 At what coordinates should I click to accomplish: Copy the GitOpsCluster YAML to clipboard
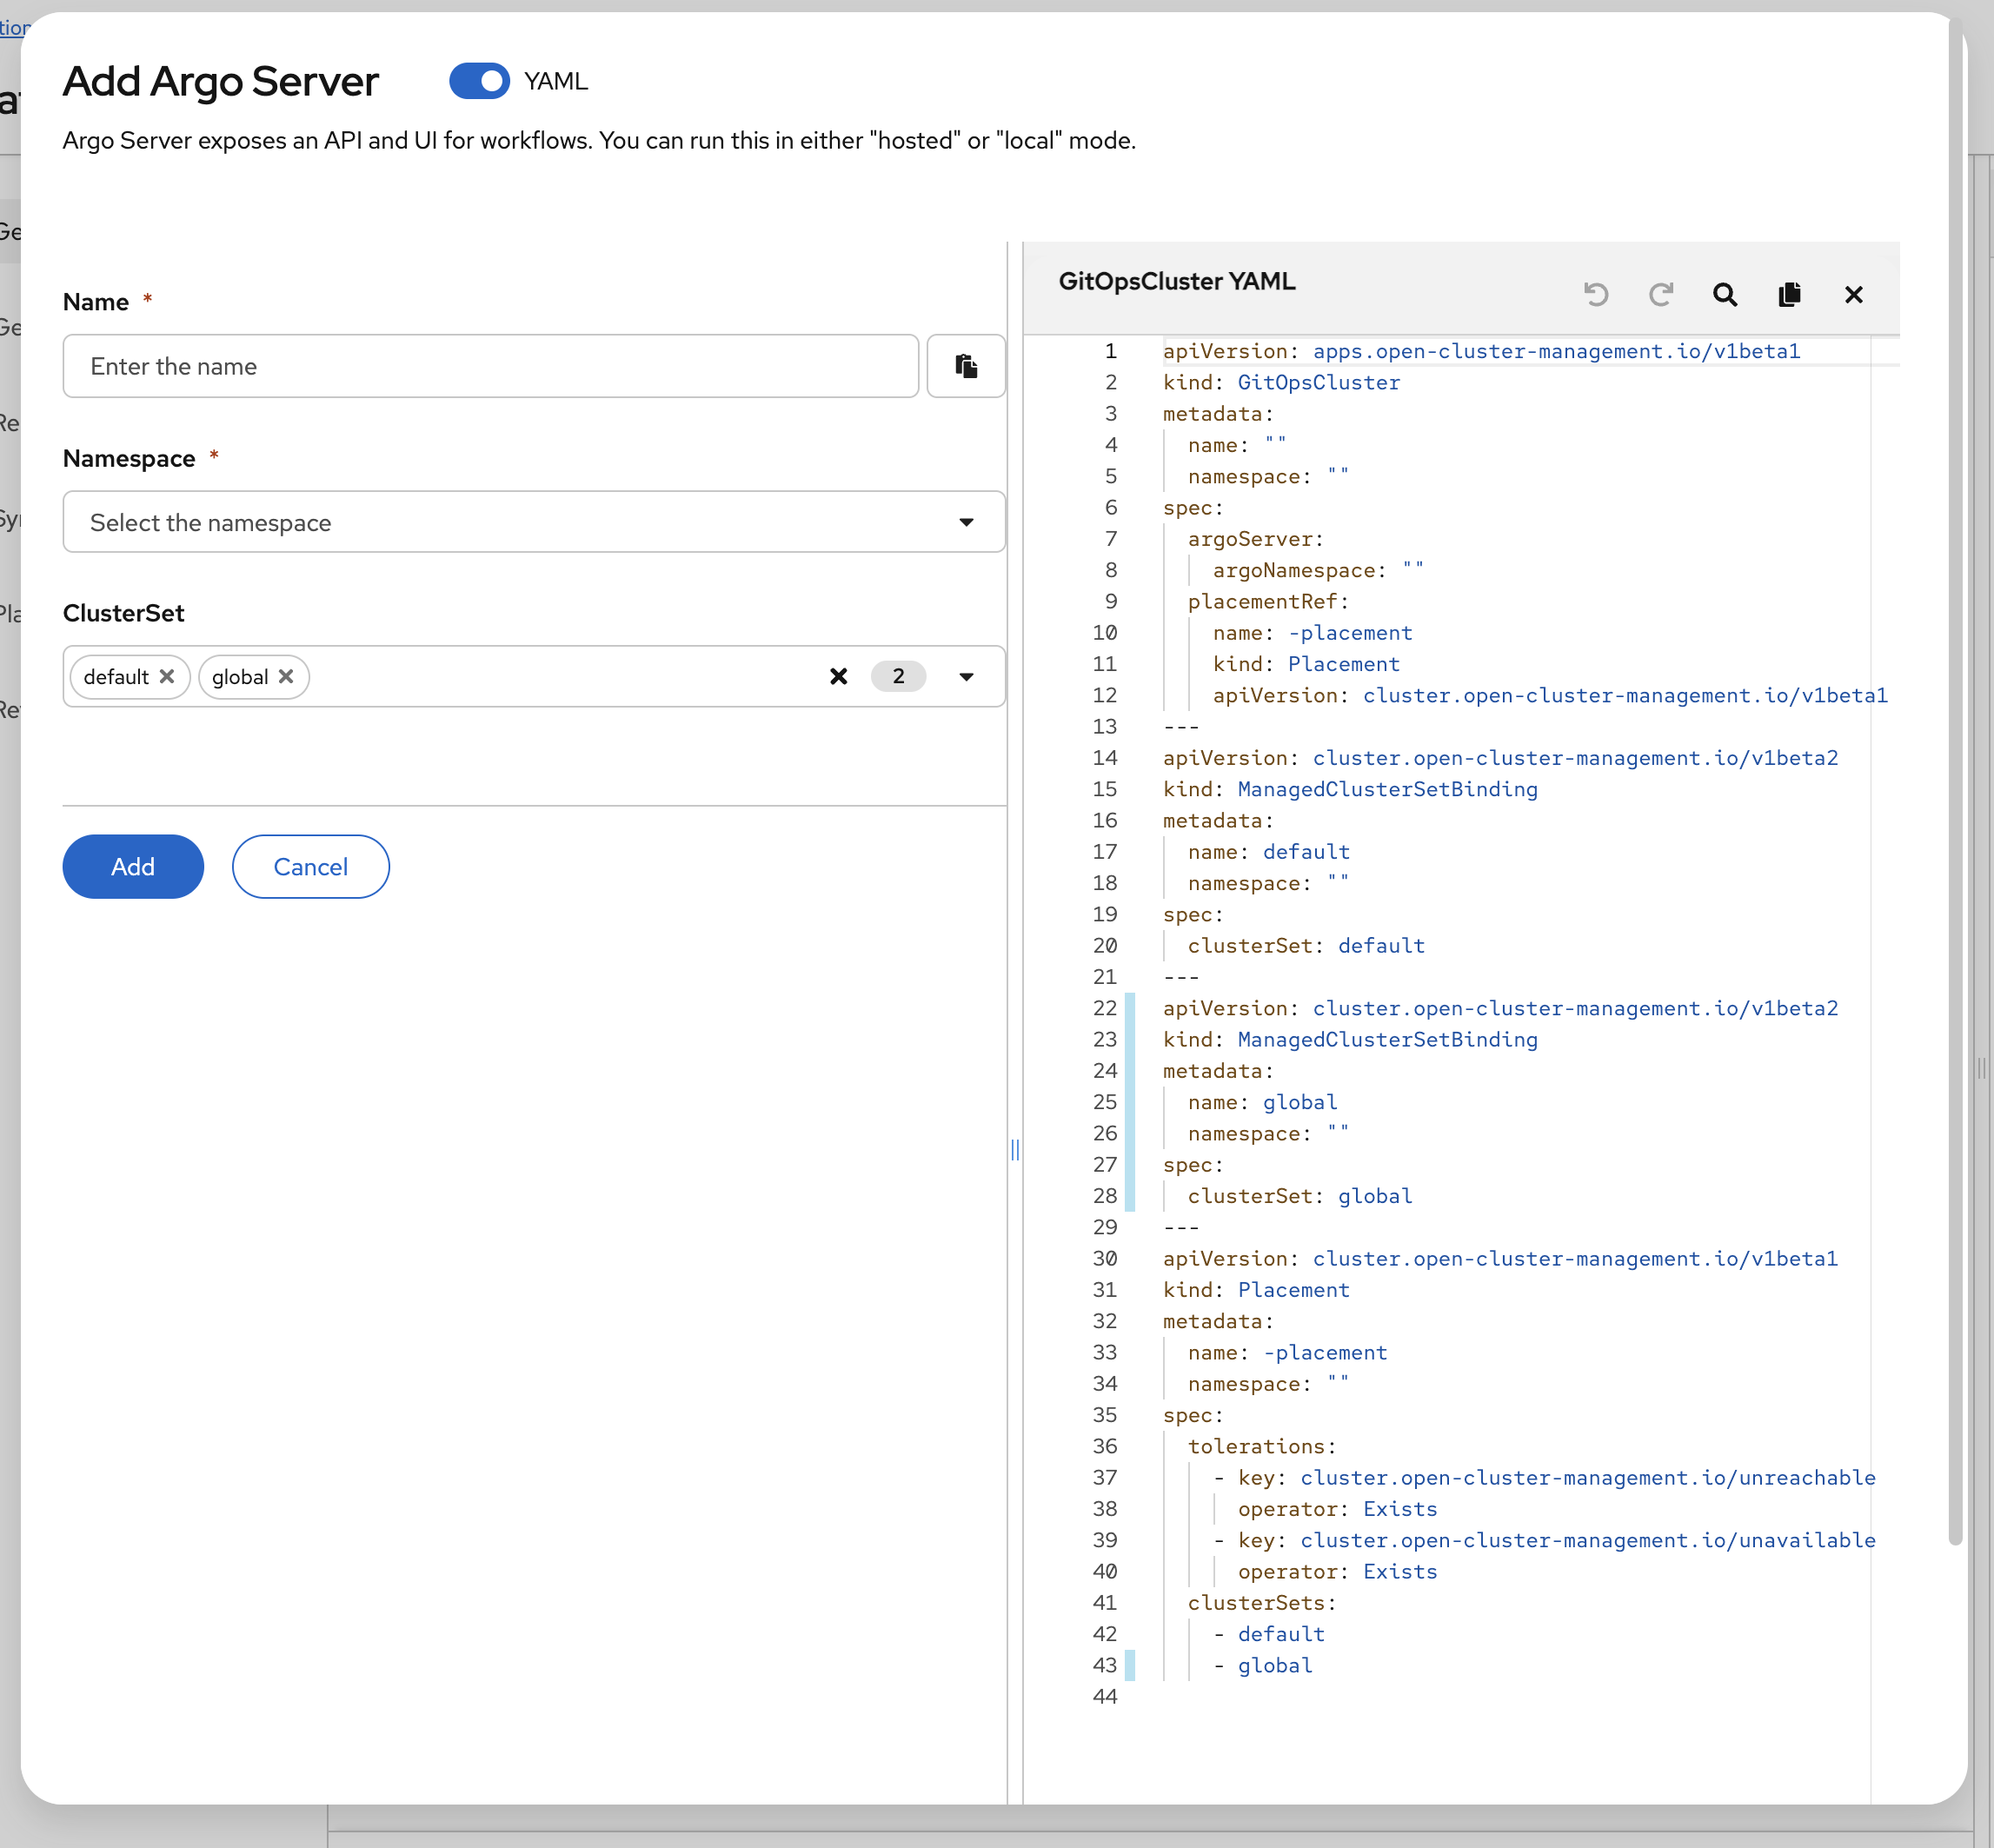click(1789, 294)
